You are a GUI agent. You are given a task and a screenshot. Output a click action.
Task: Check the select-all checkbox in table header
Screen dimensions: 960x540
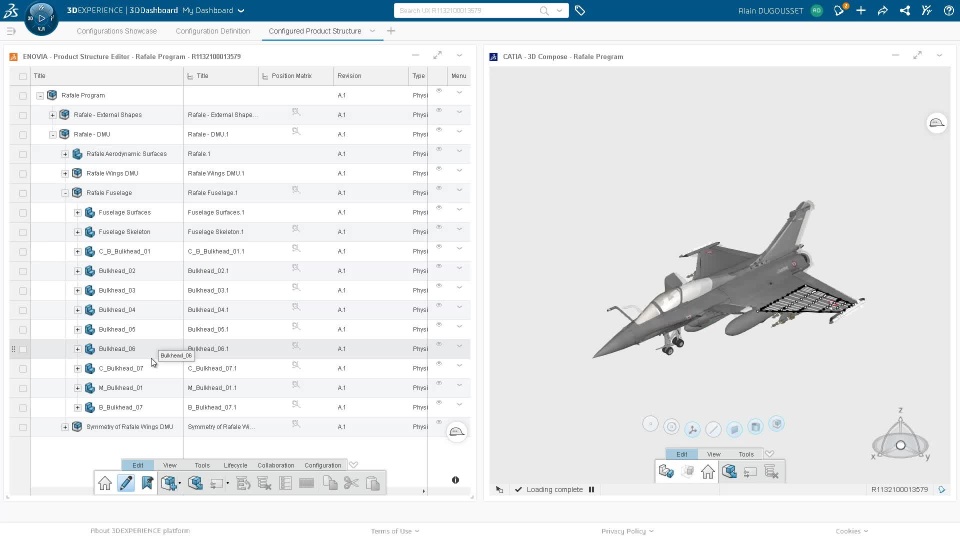23,76
